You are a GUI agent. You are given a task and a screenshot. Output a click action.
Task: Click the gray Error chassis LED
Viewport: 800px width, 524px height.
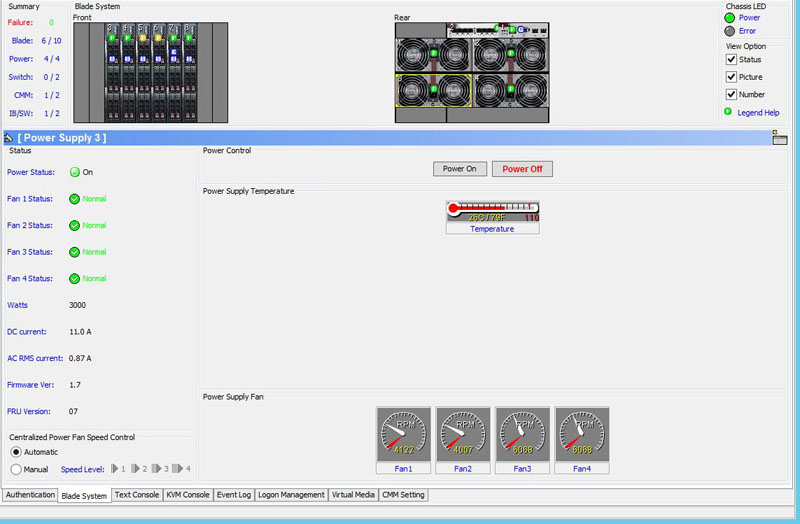pos(730,31)
